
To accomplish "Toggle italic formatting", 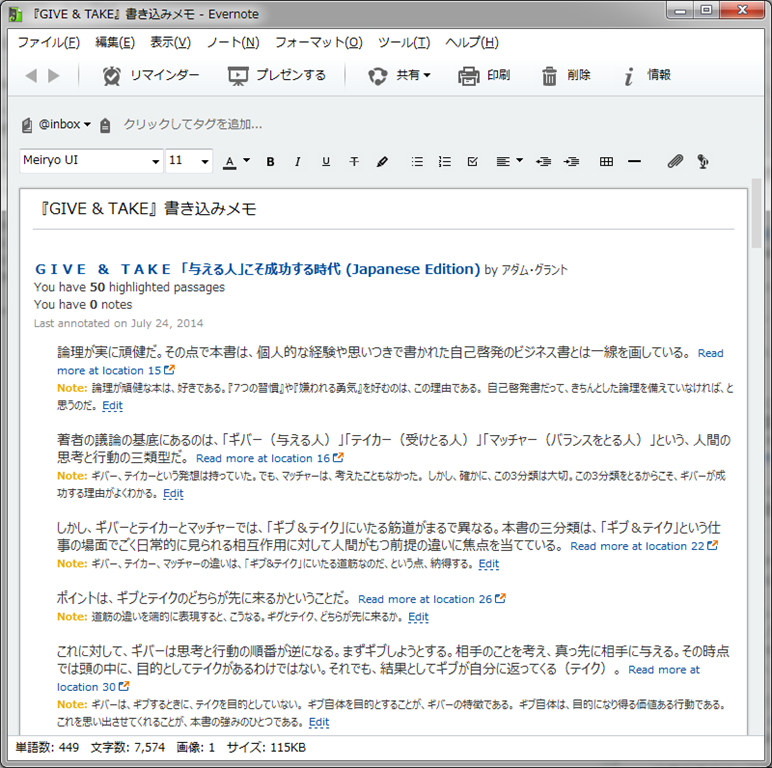I will [x=297, y=161].
